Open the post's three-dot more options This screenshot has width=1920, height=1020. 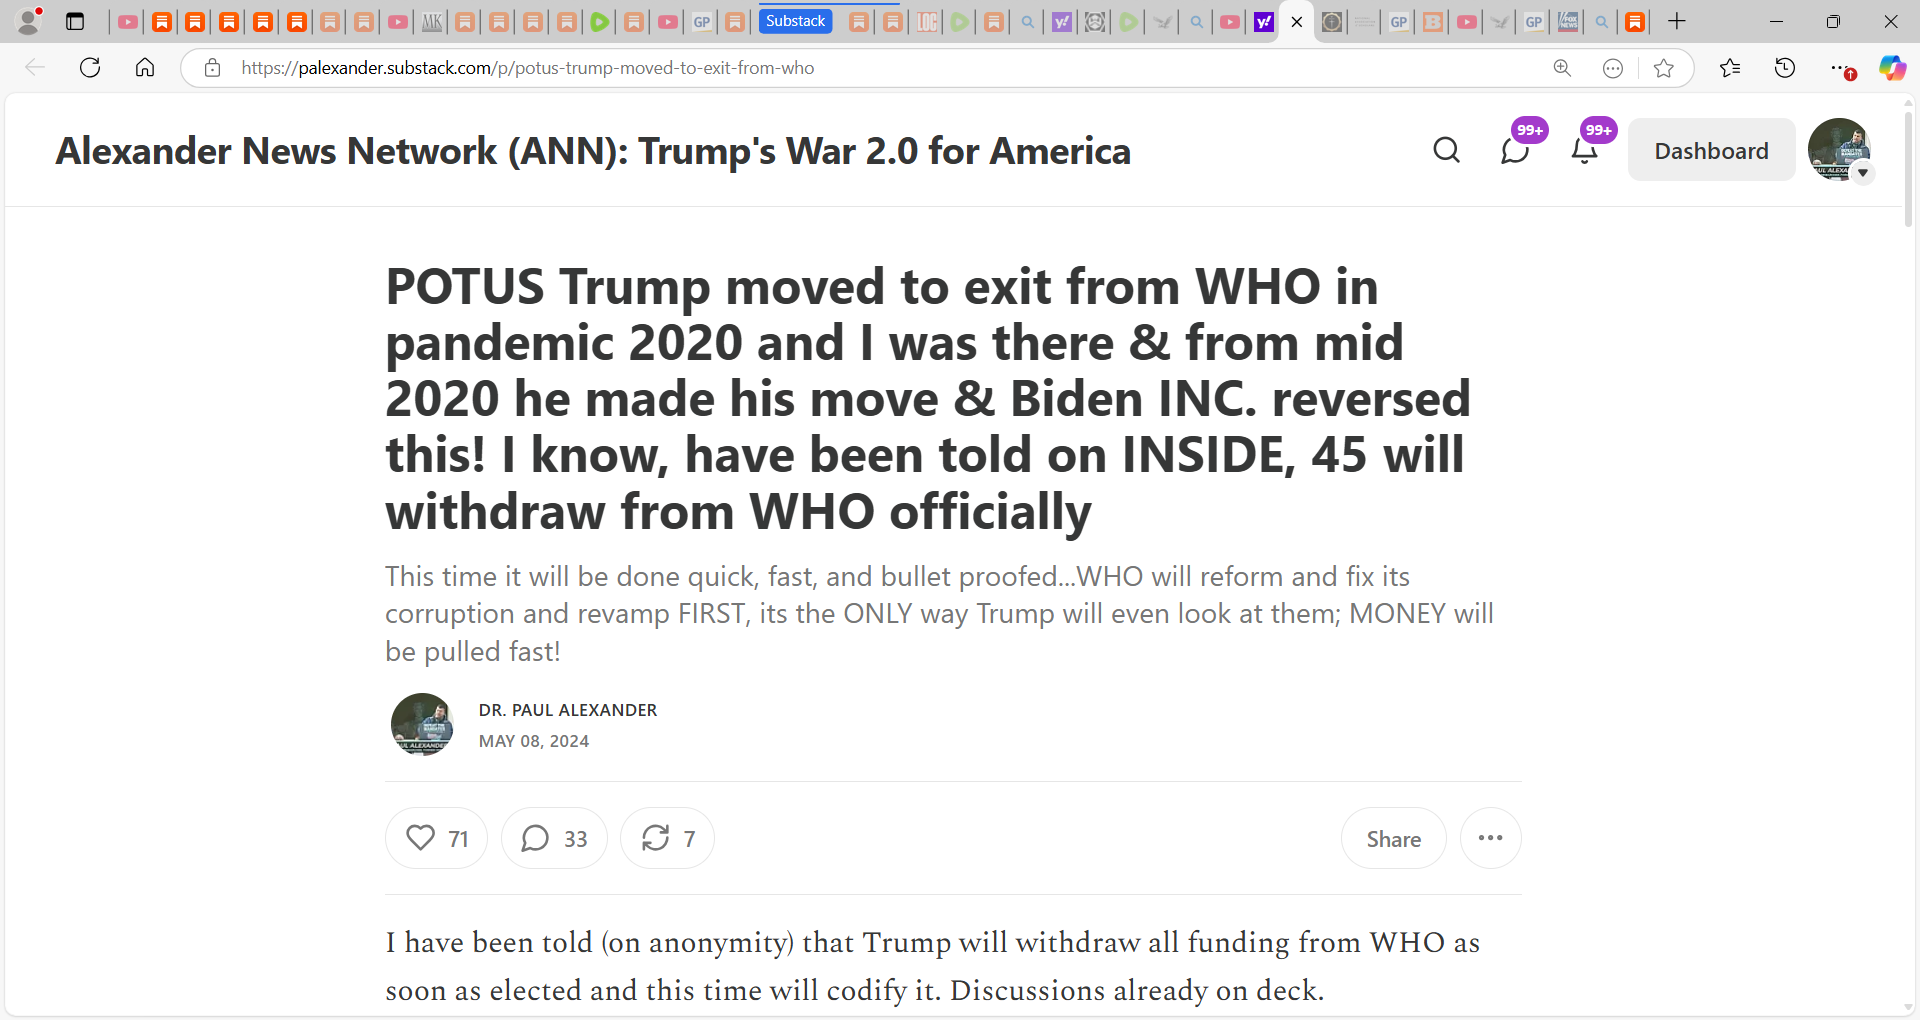tap(1490, 838)
